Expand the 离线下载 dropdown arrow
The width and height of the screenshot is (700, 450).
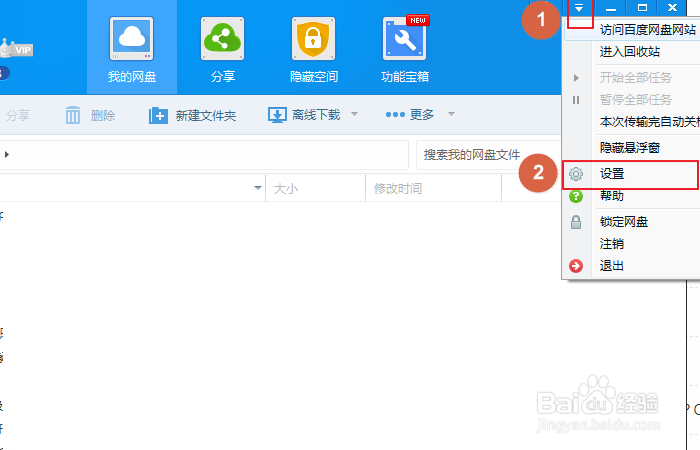(x=354, y=114)
